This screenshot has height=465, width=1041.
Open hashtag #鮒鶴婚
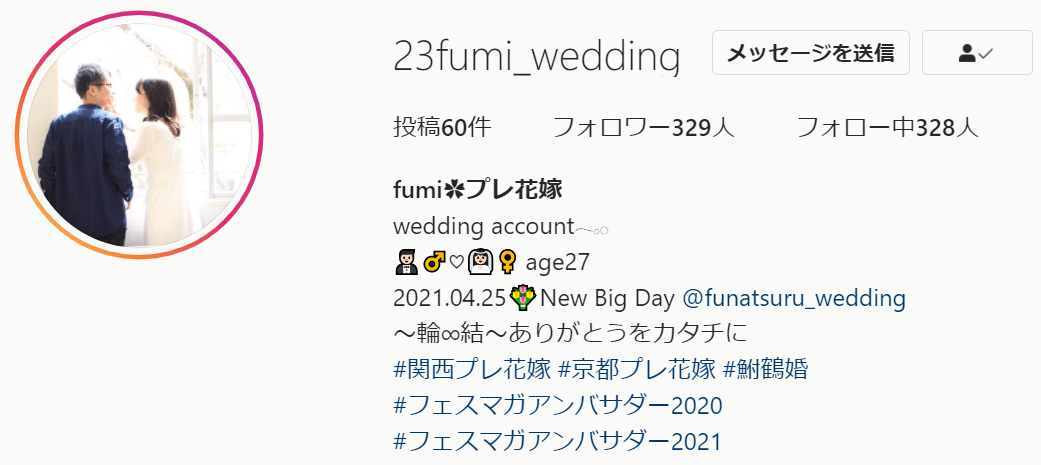pyautogui.click(x=765, y=369)
